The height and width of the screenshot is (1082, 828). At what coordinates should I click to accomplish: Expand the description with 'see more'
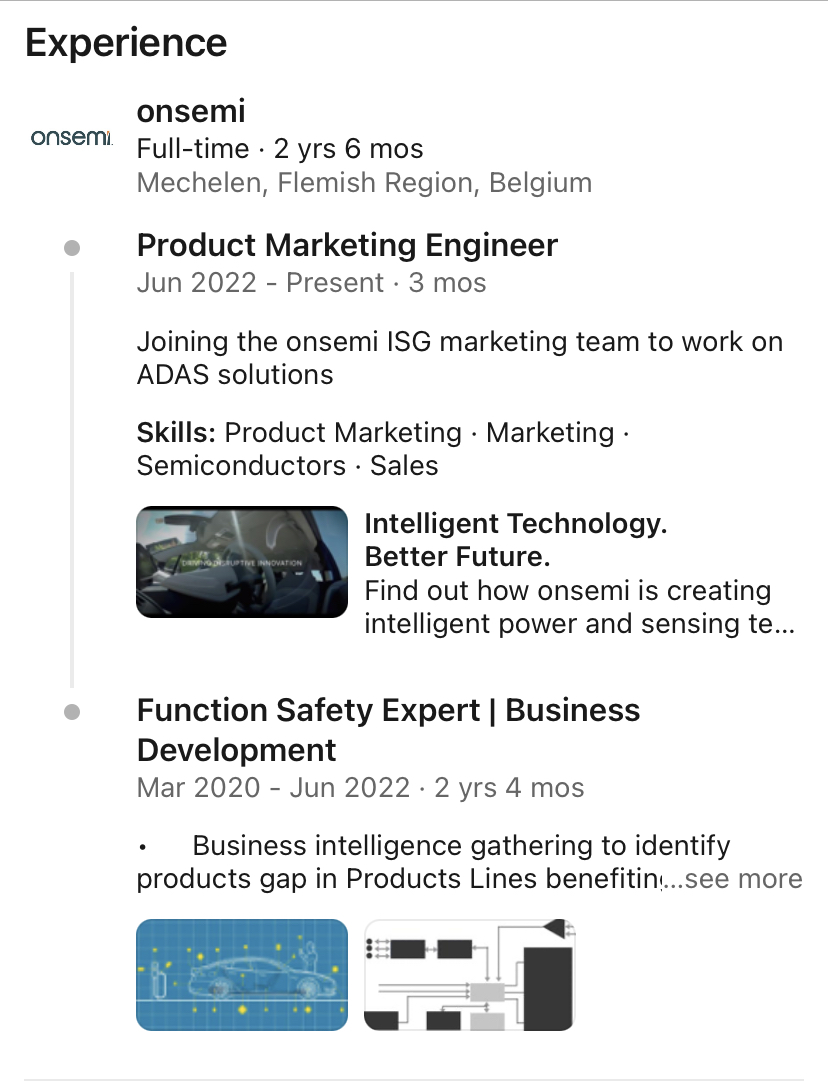coord(739,879)
